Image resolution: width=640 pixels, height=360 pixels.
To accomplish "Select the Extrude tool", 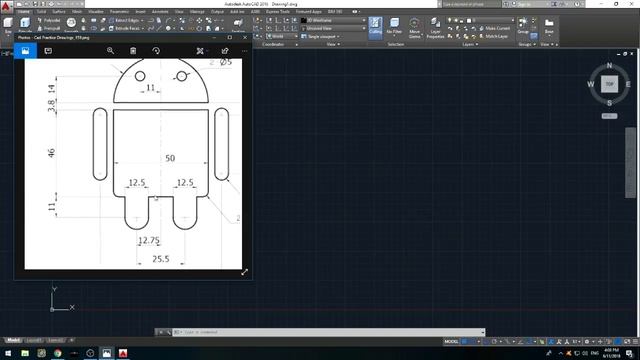I will (x=25, y=24).
